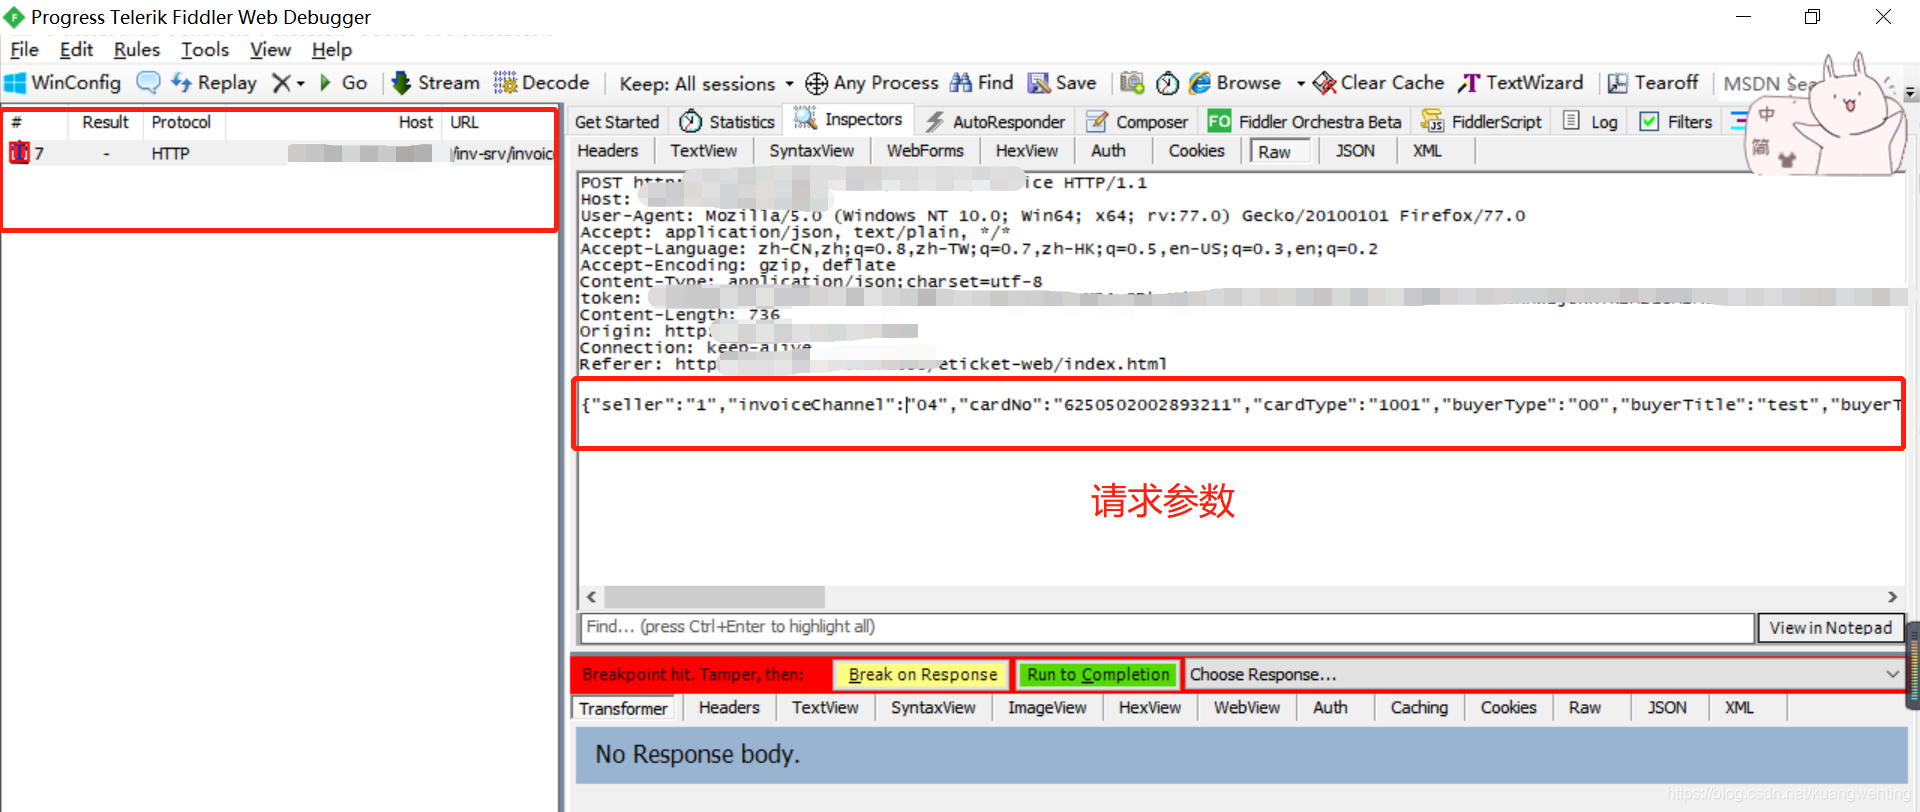Open the TextWizard tool
Screen dimensions: 1920x812
pos(1521,83)
